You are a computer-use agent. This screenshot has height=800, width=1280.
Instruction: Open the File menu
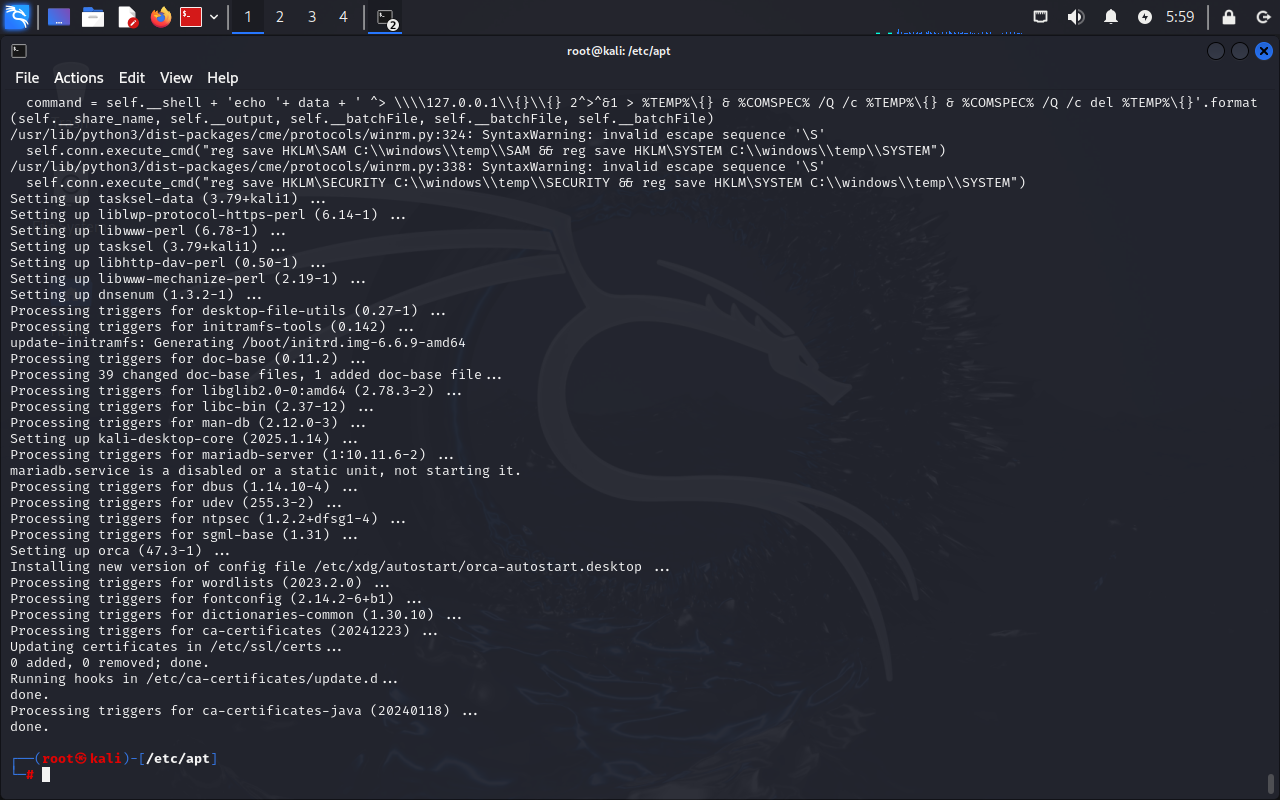coord(27,78)
